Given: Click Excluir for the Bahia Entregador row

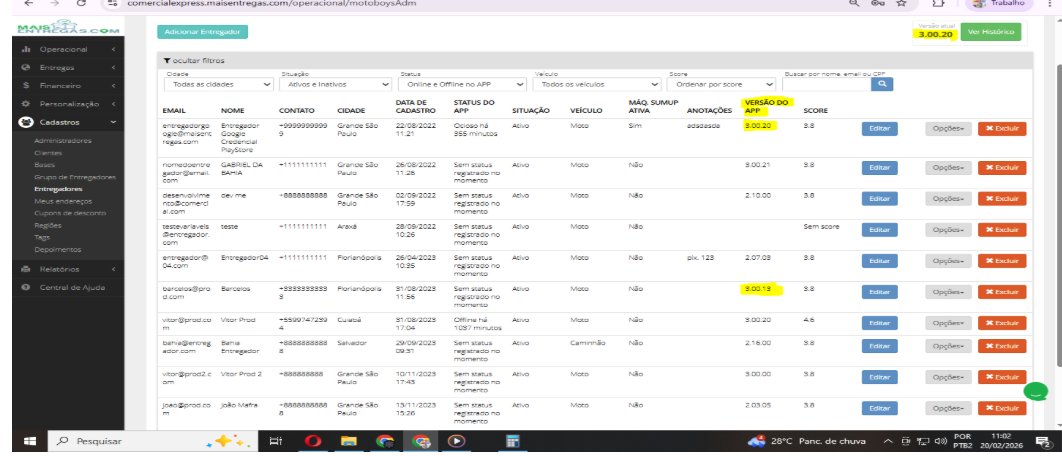Looking at the screenshot, I should [x=1002, y=346].
